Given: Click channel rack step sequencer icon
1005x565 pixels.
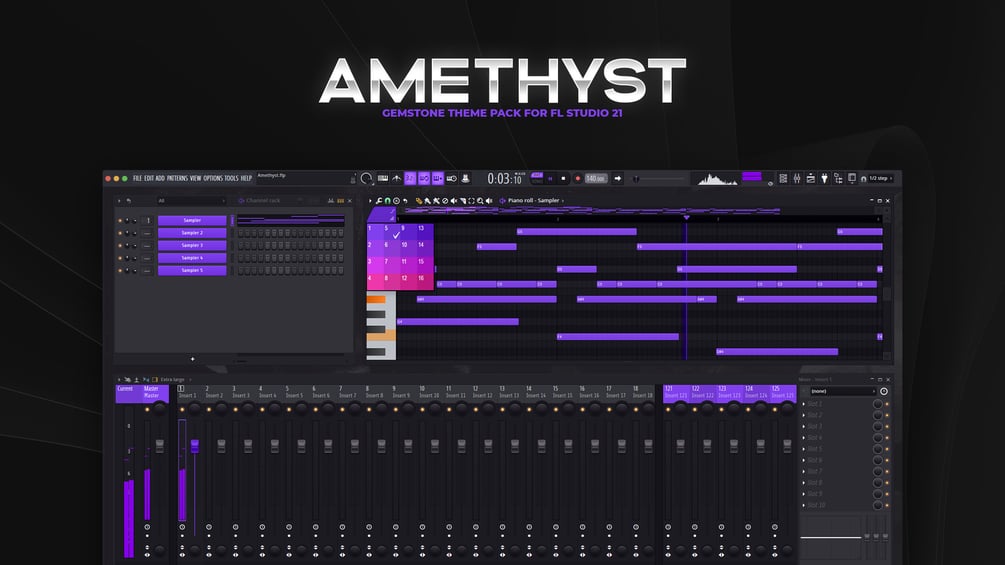Looking at the screenshot, I should [x=340, y=201].
